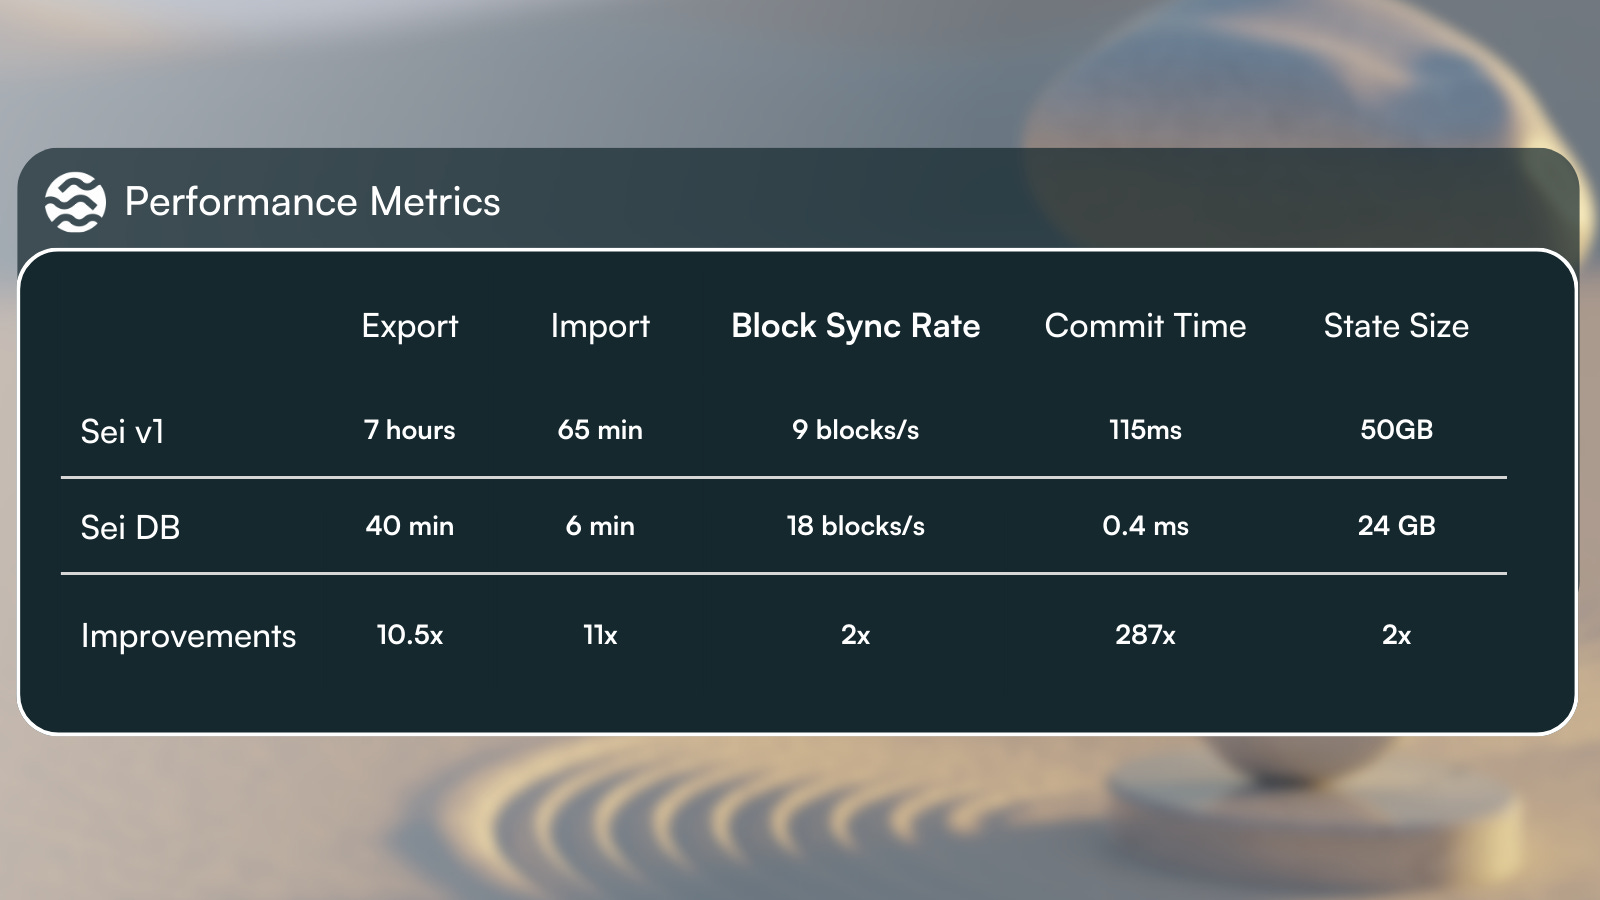Click the 65 min import value
1600x900 pixels.
click(600, 430)
